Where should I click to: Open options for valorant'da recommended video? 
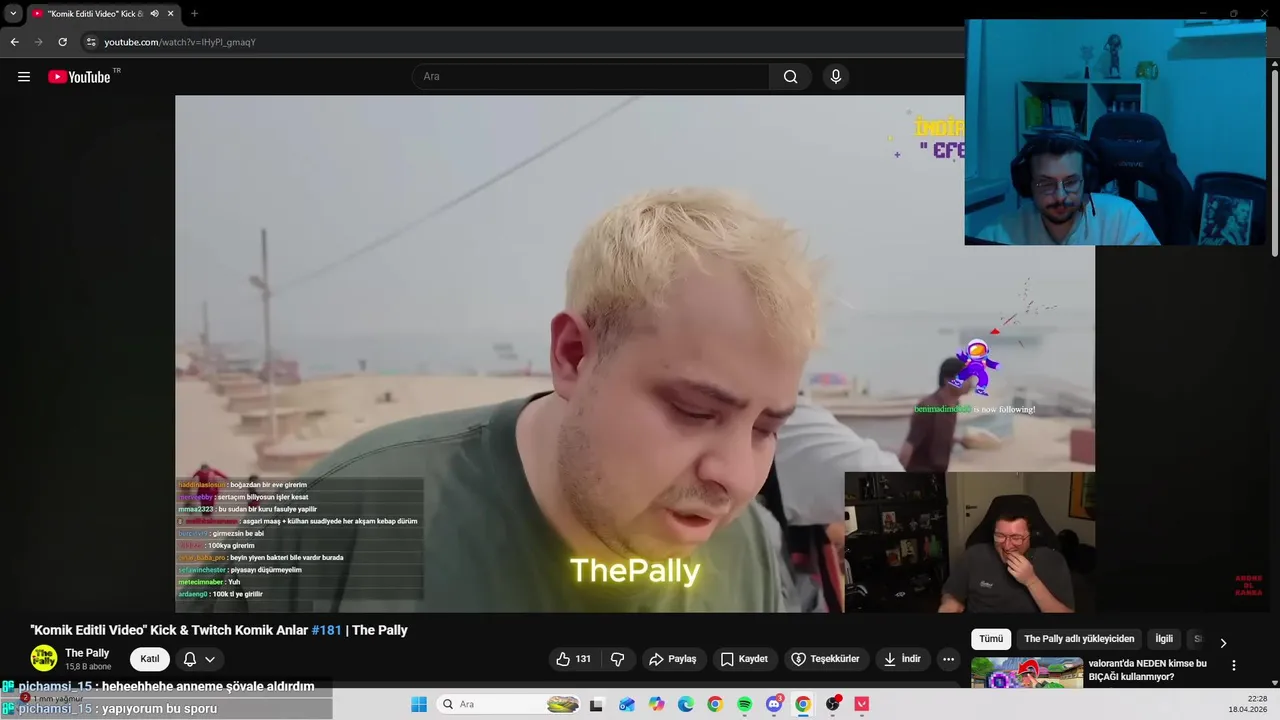(1233, 665)
